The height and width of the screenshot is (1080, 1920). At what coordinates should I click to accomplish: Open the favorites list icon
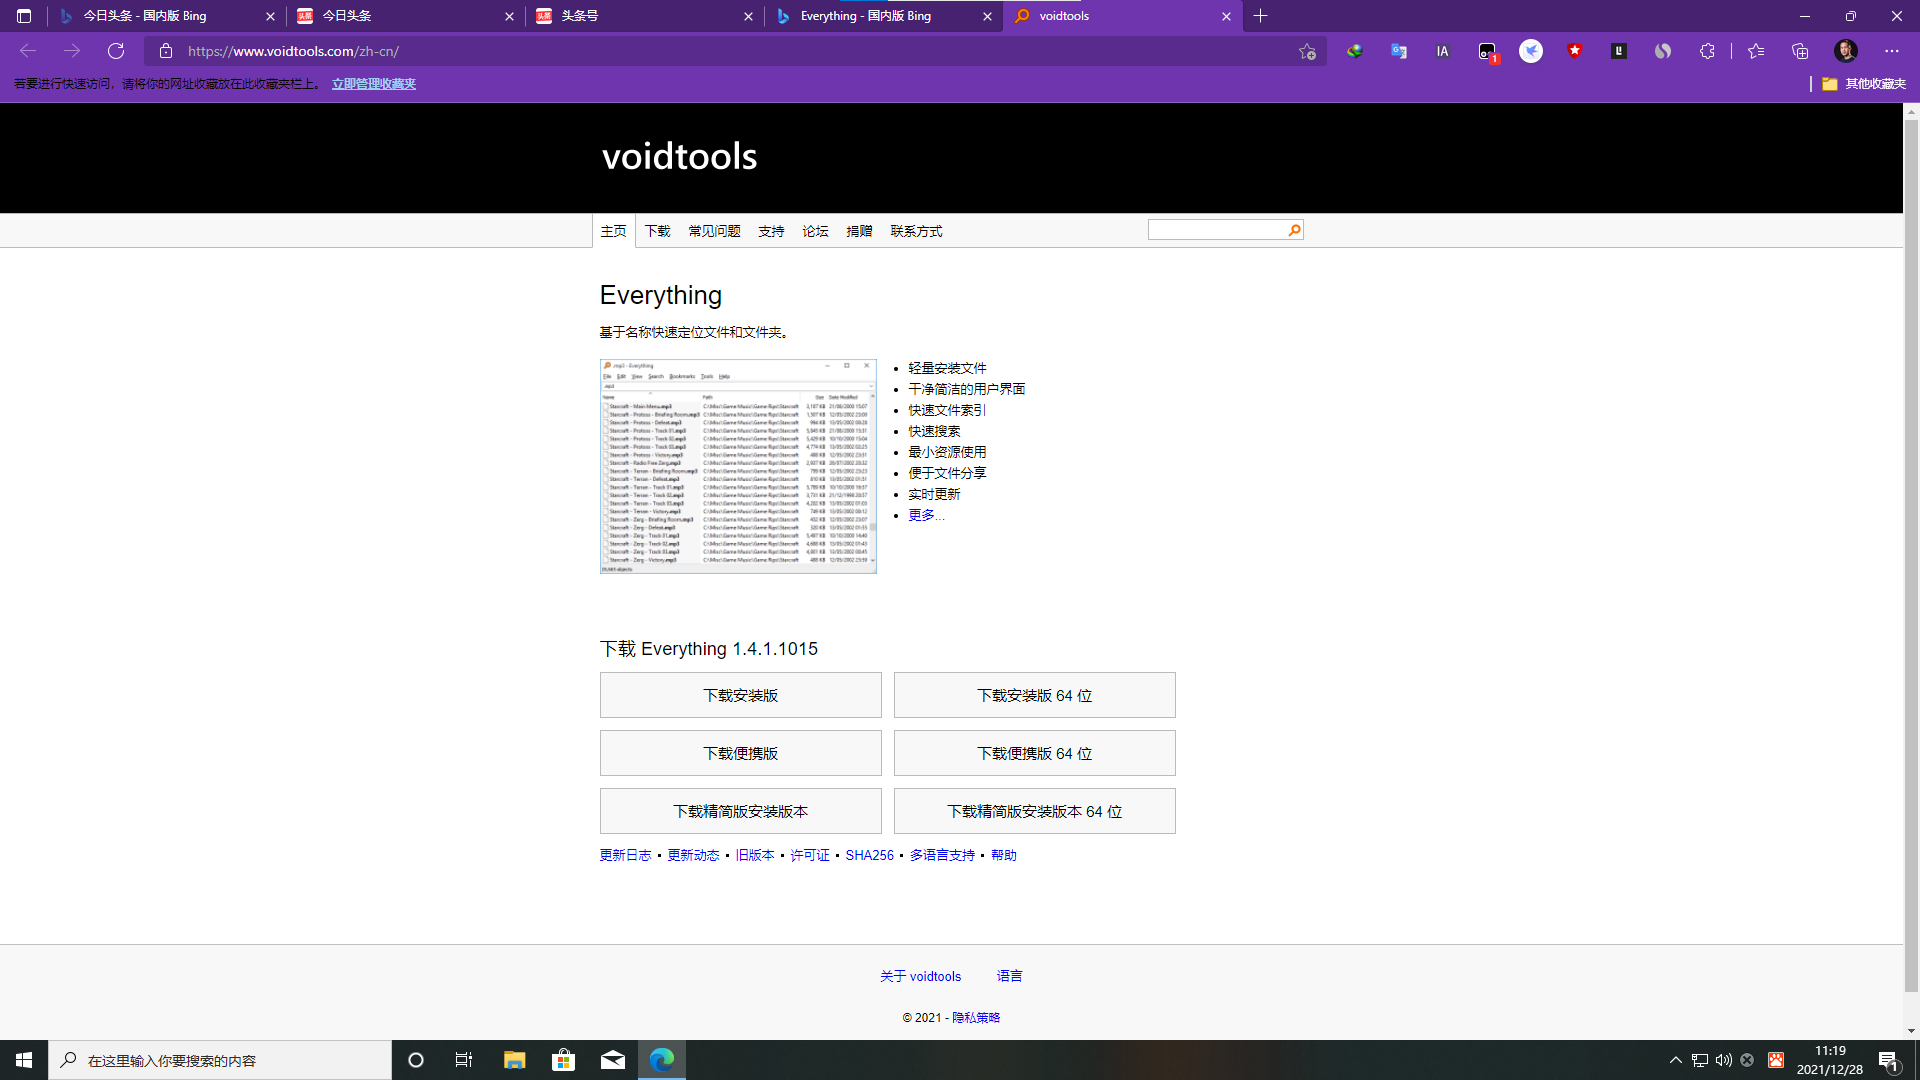point(1756,51)
